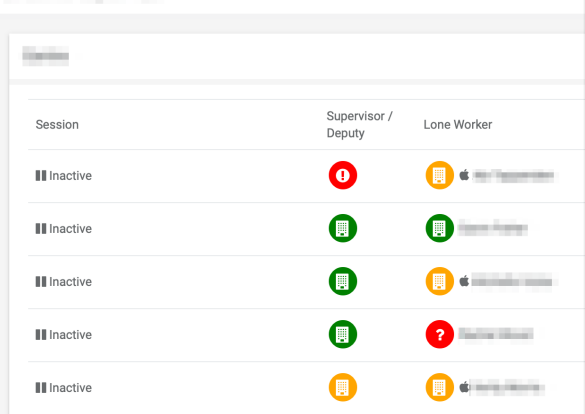Sort by the Lone Worker column header
This screenshot has width=585, height=414.
[458, 125]
